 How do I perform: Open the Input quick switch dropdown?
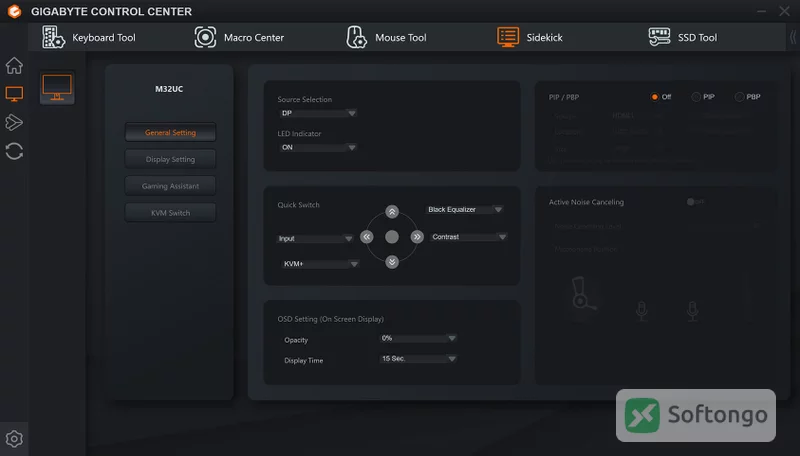point(315,239)
